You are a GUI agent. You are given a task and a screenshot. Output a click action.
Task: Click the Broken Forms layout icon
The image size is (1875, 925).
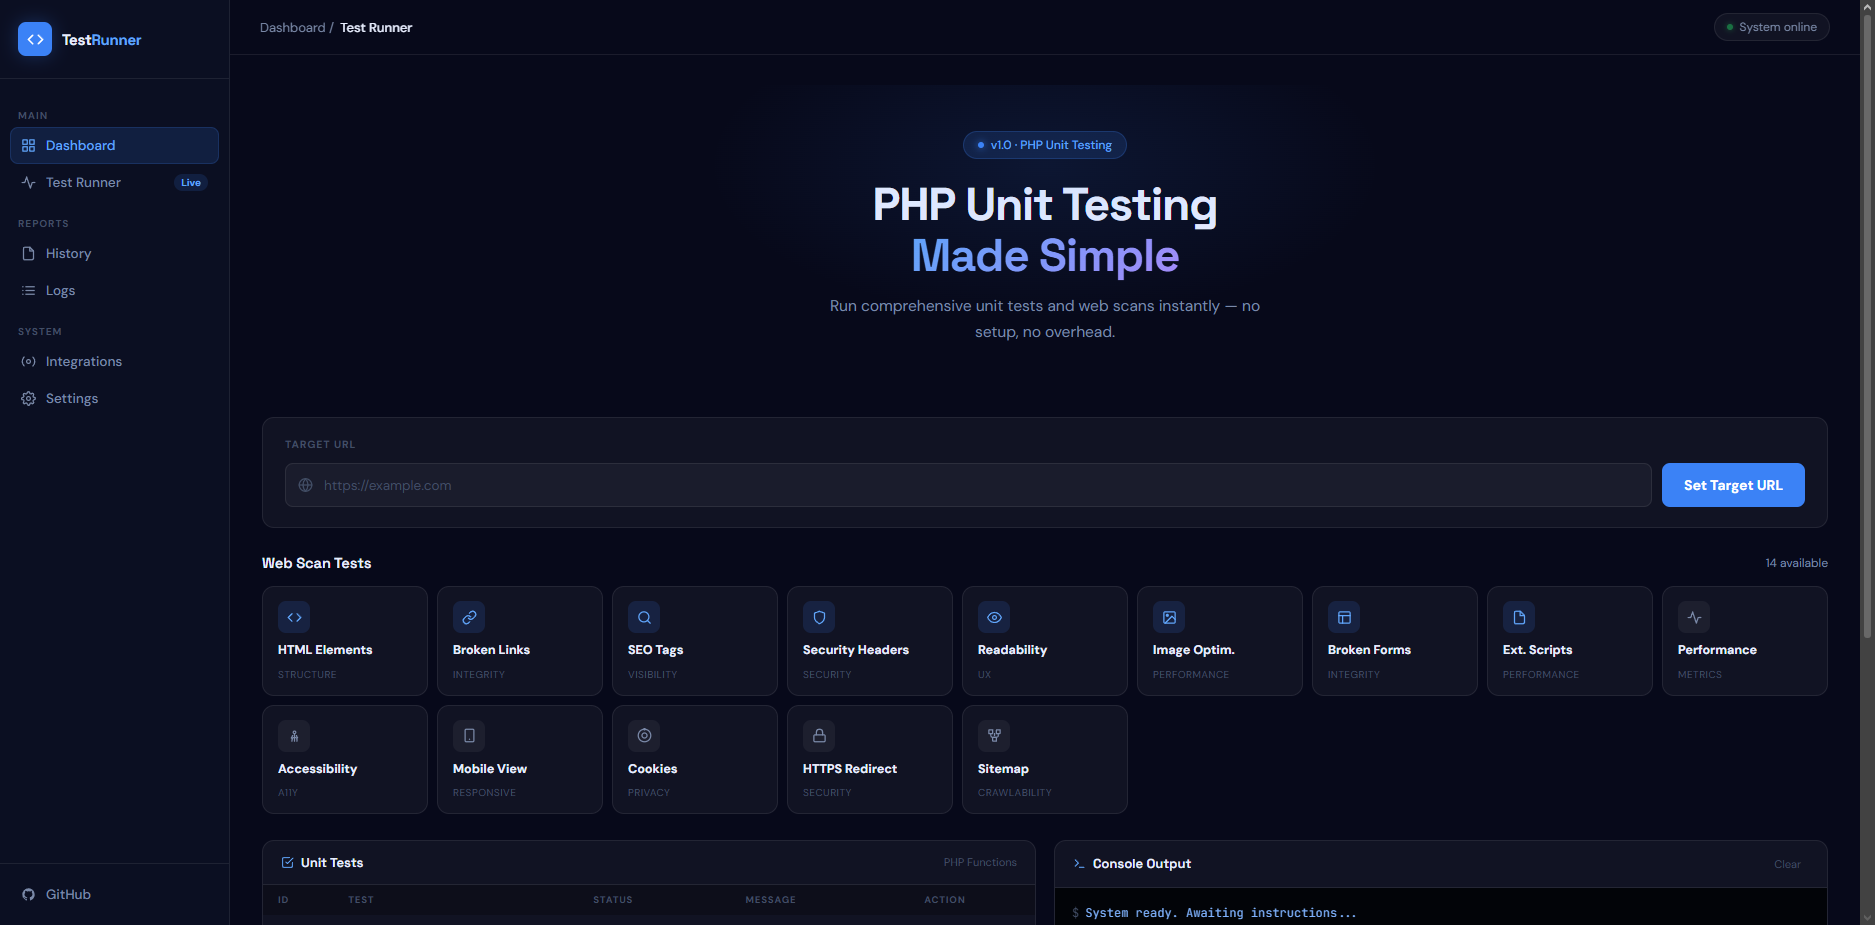pyautogui.click(x=1344, y=617)
